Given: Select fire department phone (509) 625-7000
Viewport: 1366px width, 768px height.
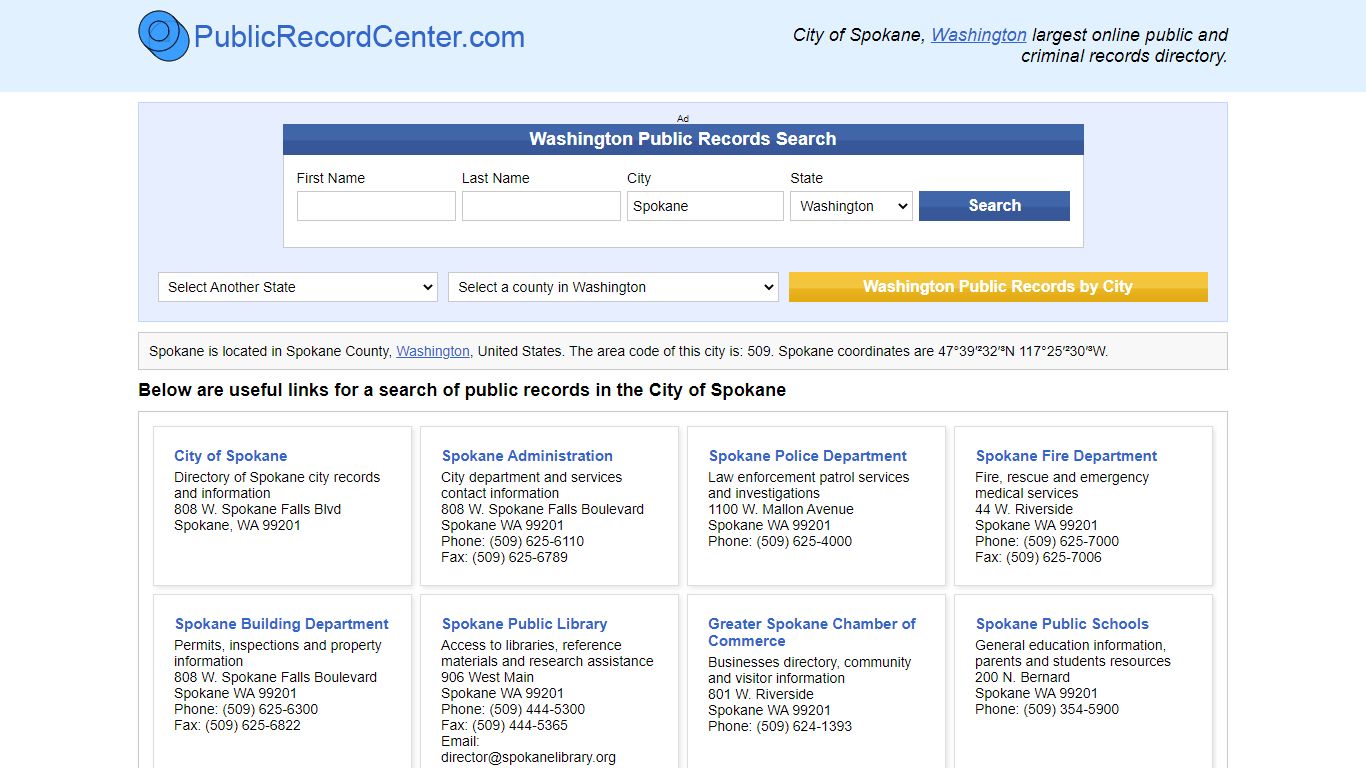Looking at the screenshot, I should tap(1071, 541).
